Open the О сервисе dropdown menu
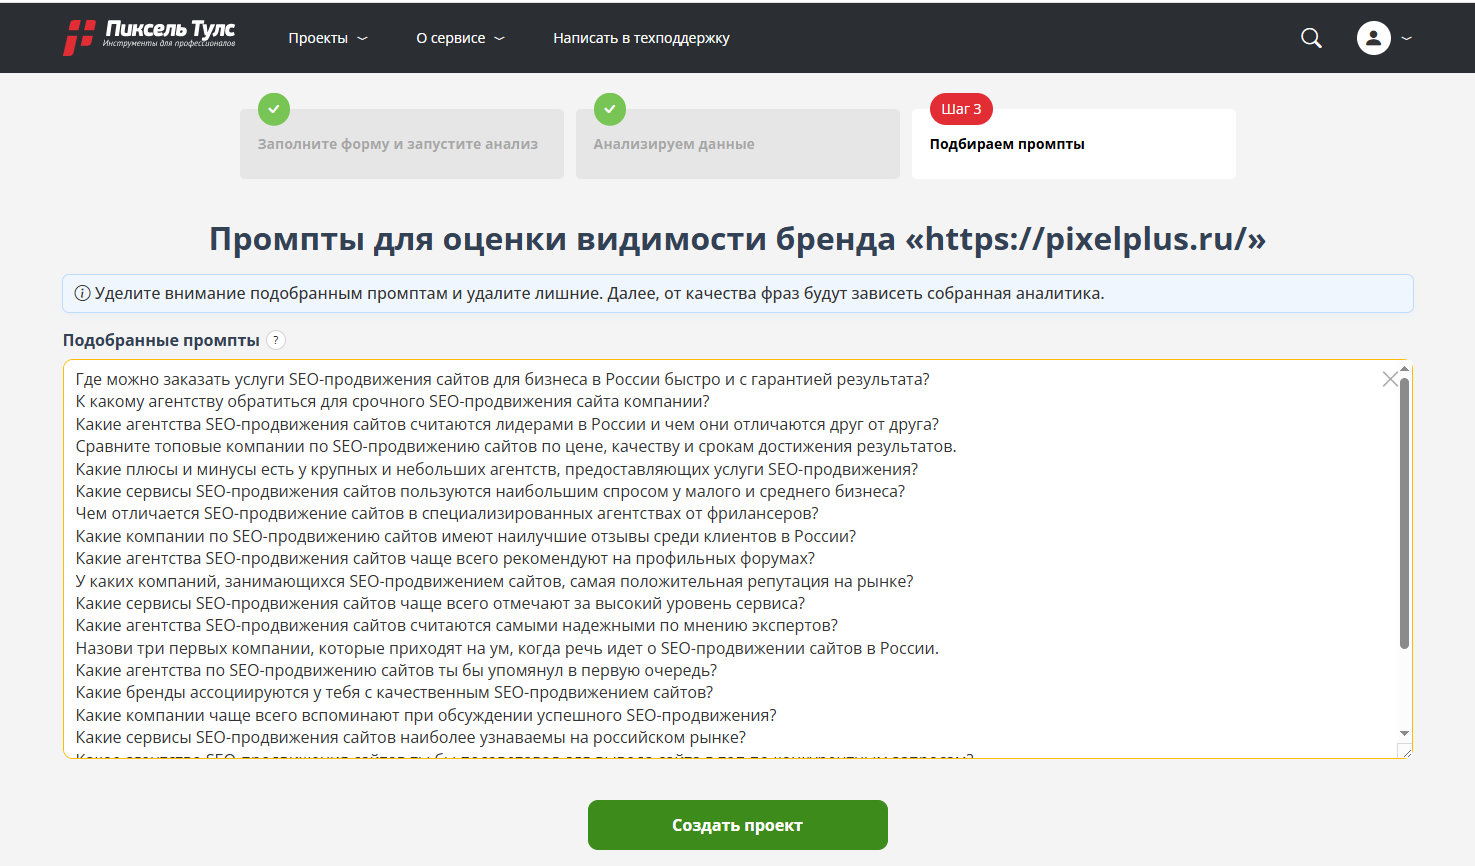 click(x=460, y=38)
